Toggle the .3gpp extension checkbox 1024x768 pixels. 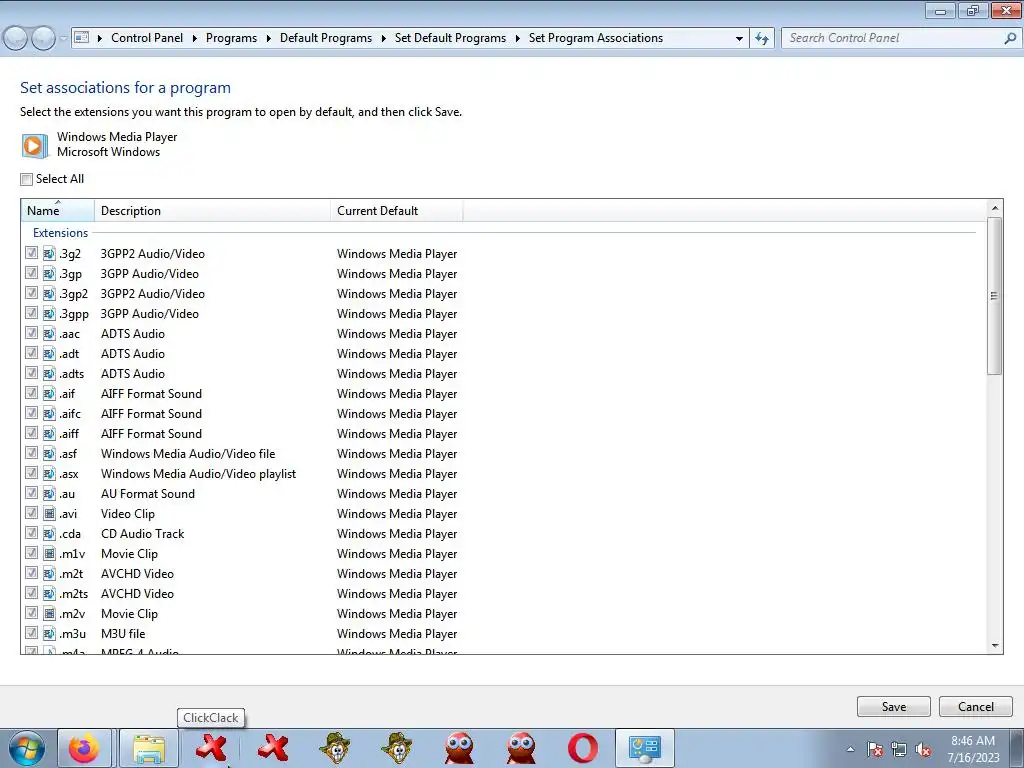point(31,313)
